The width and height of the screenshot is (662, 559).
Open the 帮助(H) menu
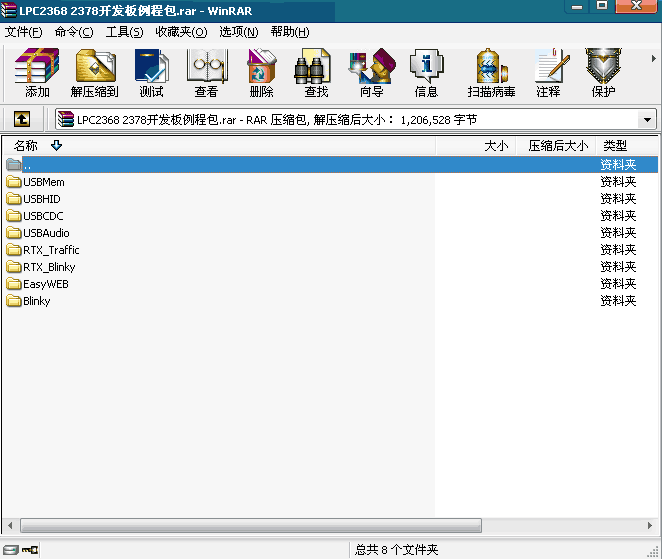tap(290, 32)
